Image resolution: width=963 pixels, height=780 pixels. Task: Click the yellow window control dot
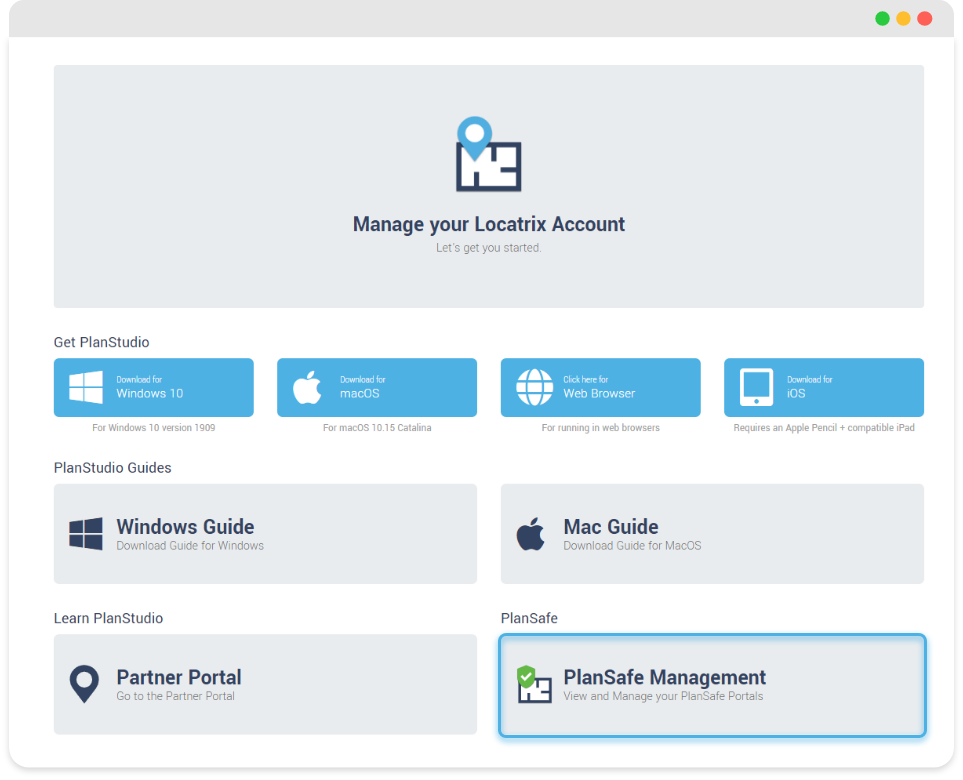[903, 18]
